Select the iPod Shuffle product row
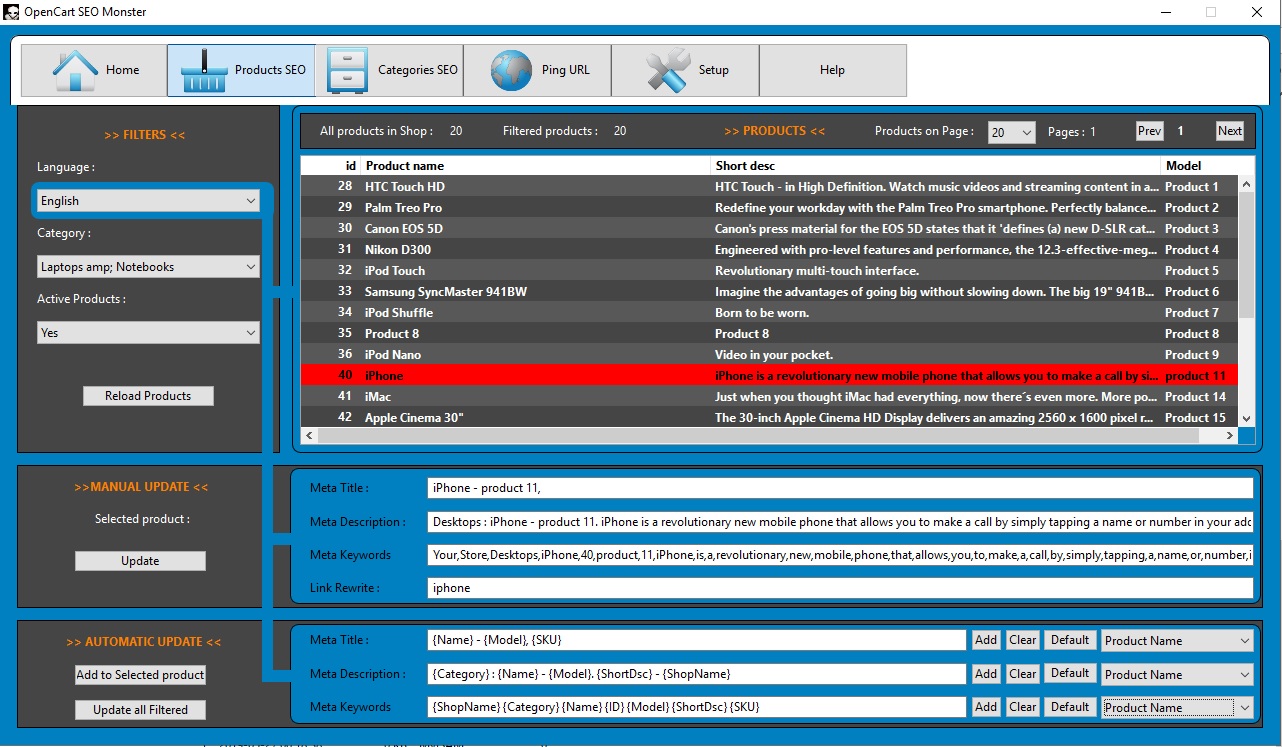1282x747 pixels. tap(769, 313)
